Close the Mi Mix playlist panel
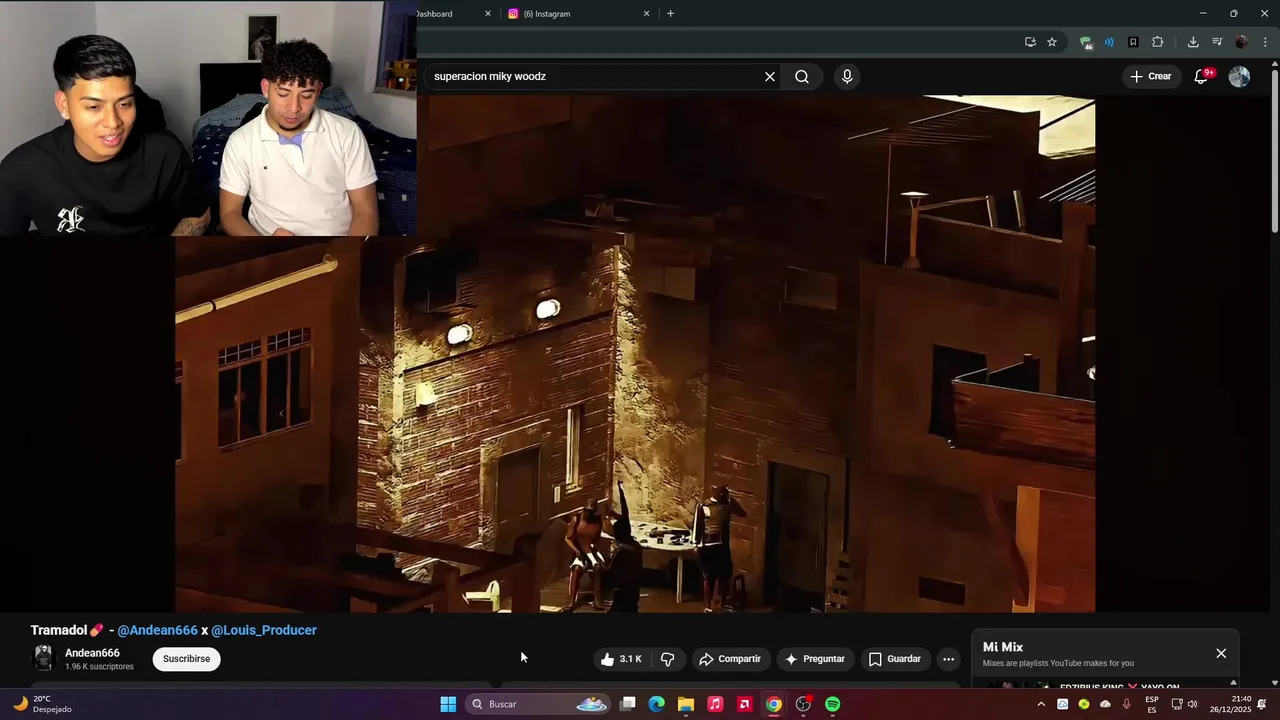 pyautogui.click(x=1221, y=653)
